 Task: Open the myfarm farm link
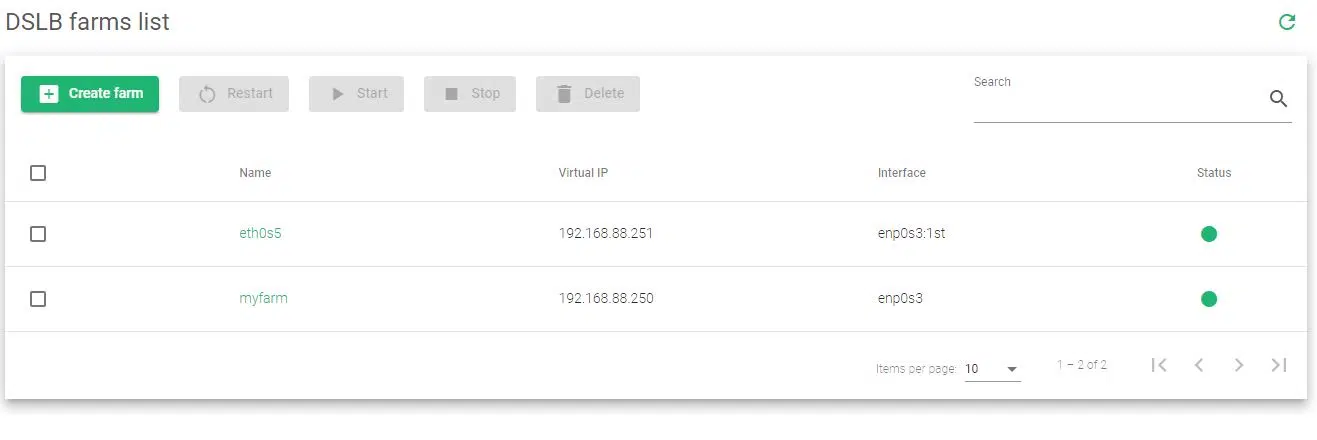[263, 298]
